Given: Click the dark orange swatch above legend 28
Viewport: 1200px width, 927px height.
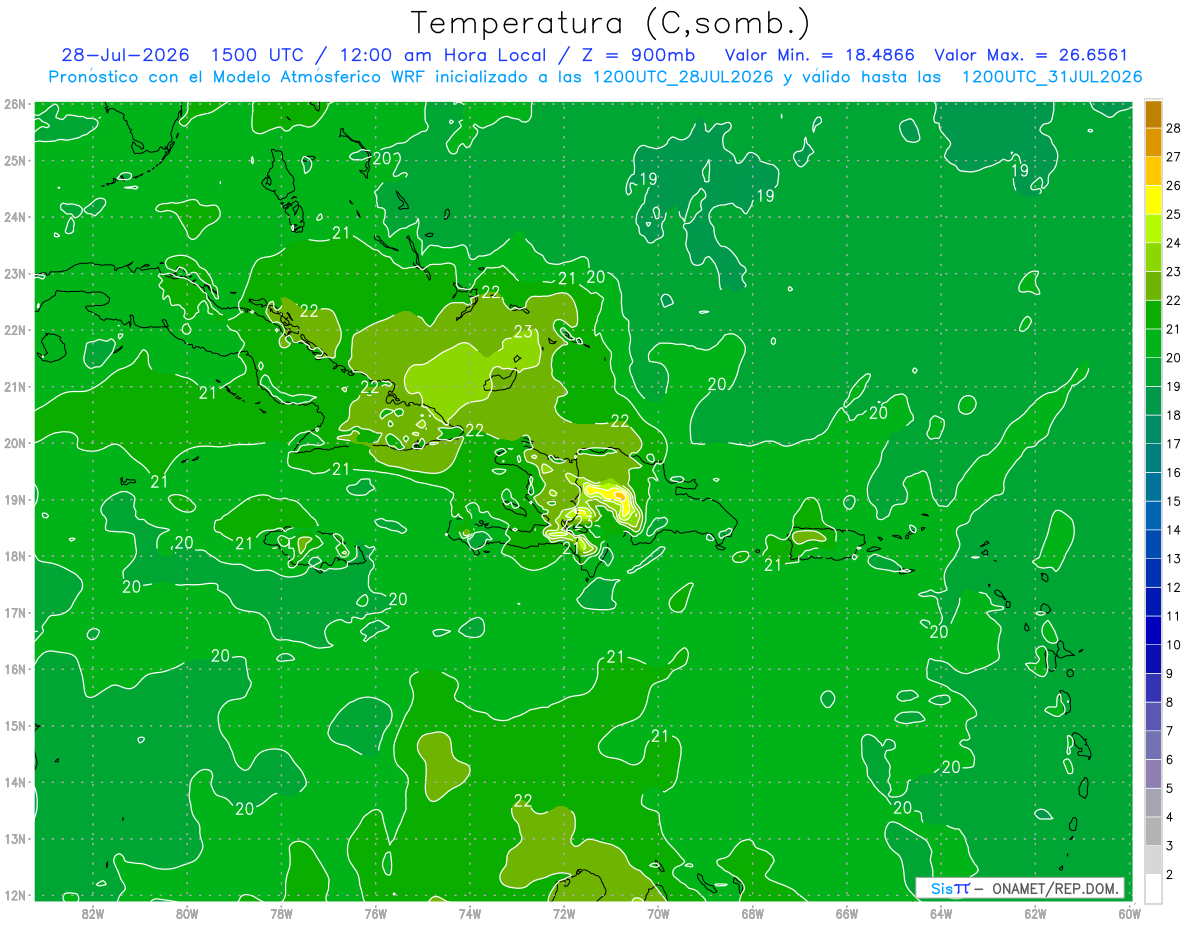Looking at the screenshot, I should pyautogui.click(x=1153, y=114).
